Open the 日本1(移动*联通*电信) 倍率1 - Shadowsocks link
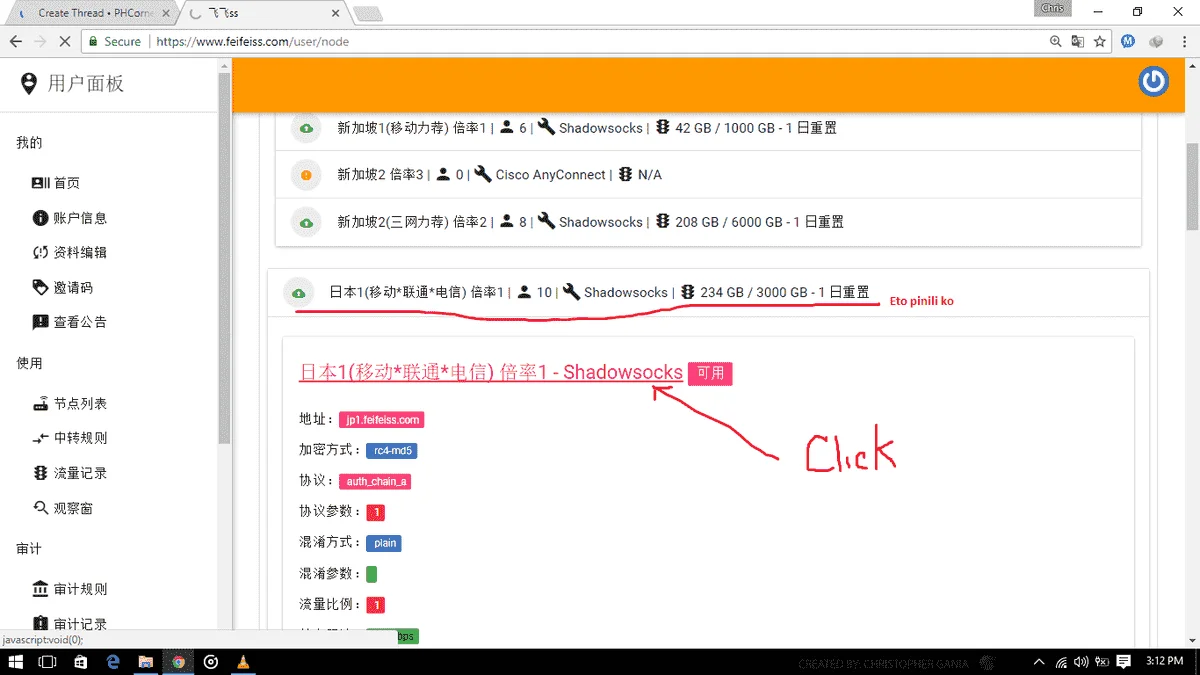The image size is (1200, 675). point(491,372)
